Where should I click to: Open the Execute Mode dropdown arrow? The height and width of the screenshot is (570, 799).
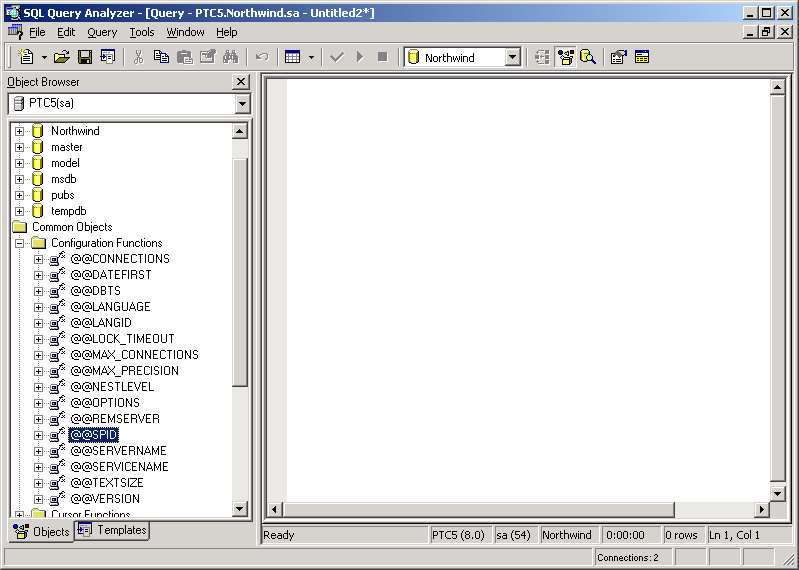click(311, 57)
